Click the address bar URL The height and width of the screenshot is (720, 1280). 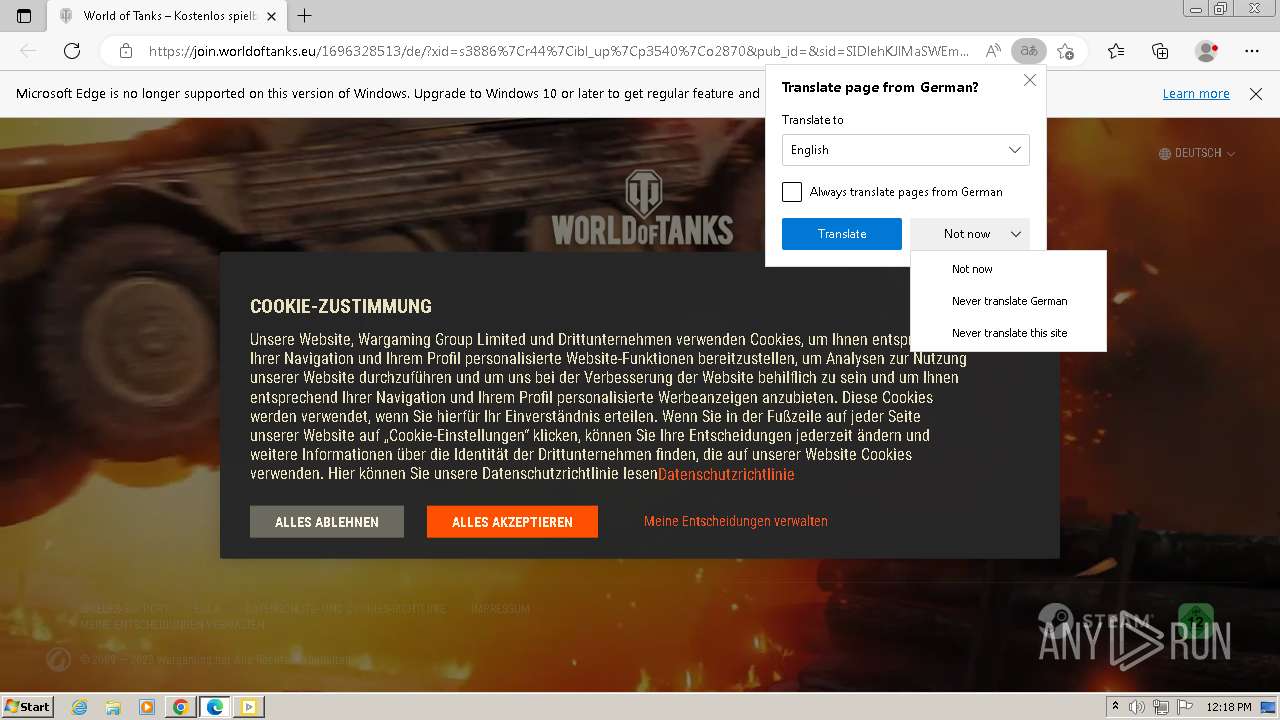pyautogui.click(x=558, y=51)
